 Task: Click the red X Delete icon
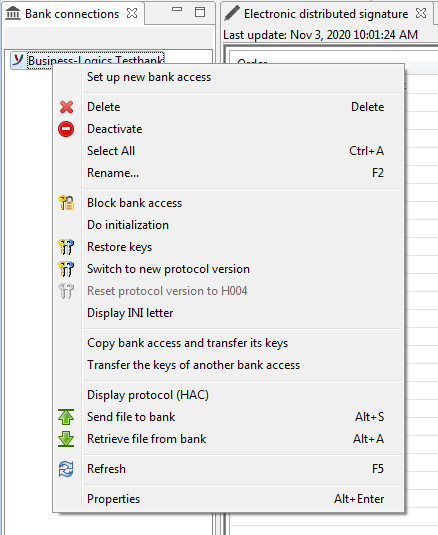pyautogui.click(x=66, y=107)
